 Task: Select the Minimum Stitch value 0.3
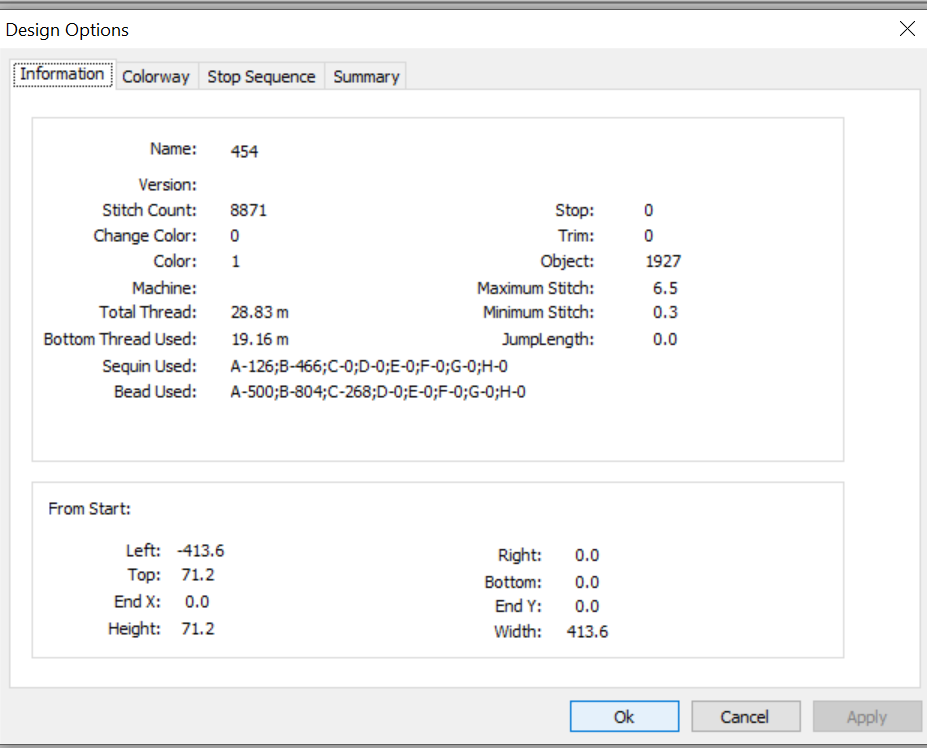pyautogui.click(x=665, y=312)
